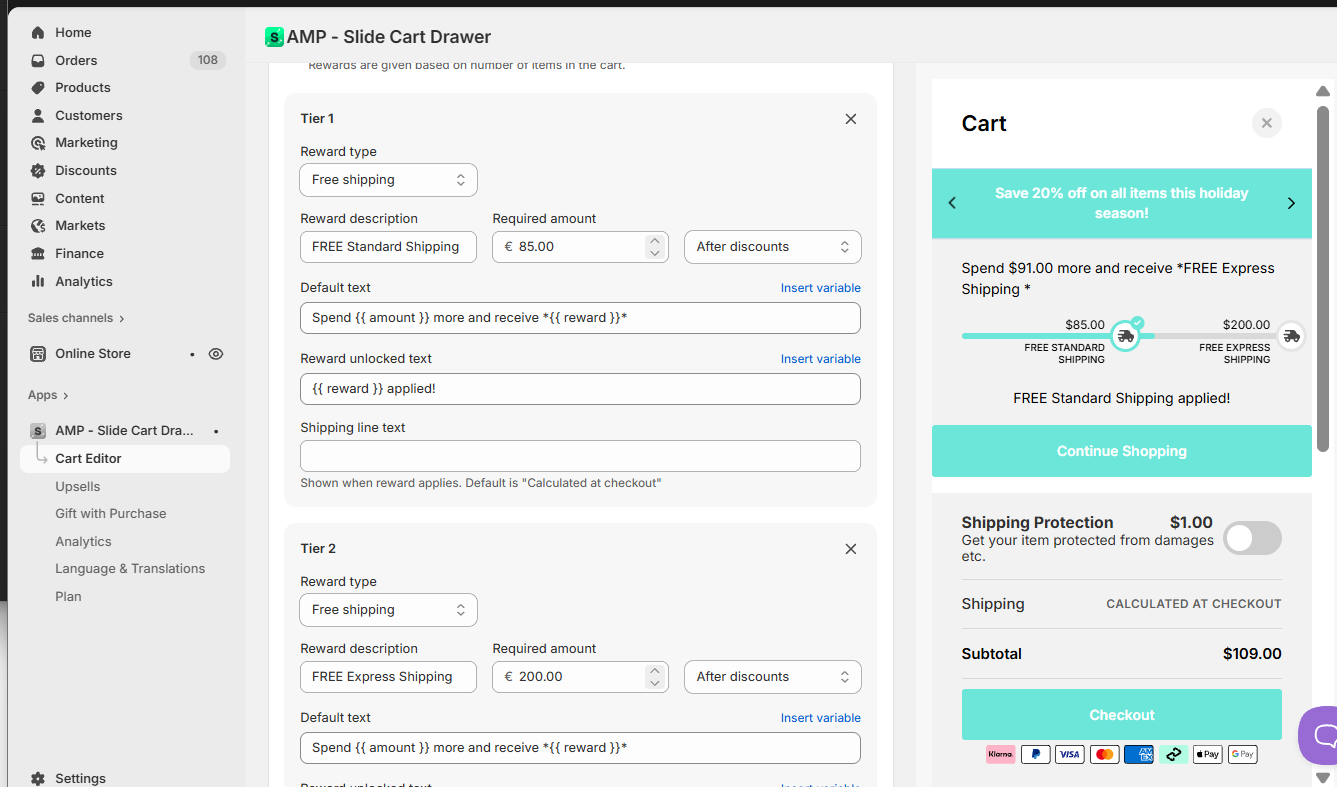Click Tier 2 Reward description field

389,677
